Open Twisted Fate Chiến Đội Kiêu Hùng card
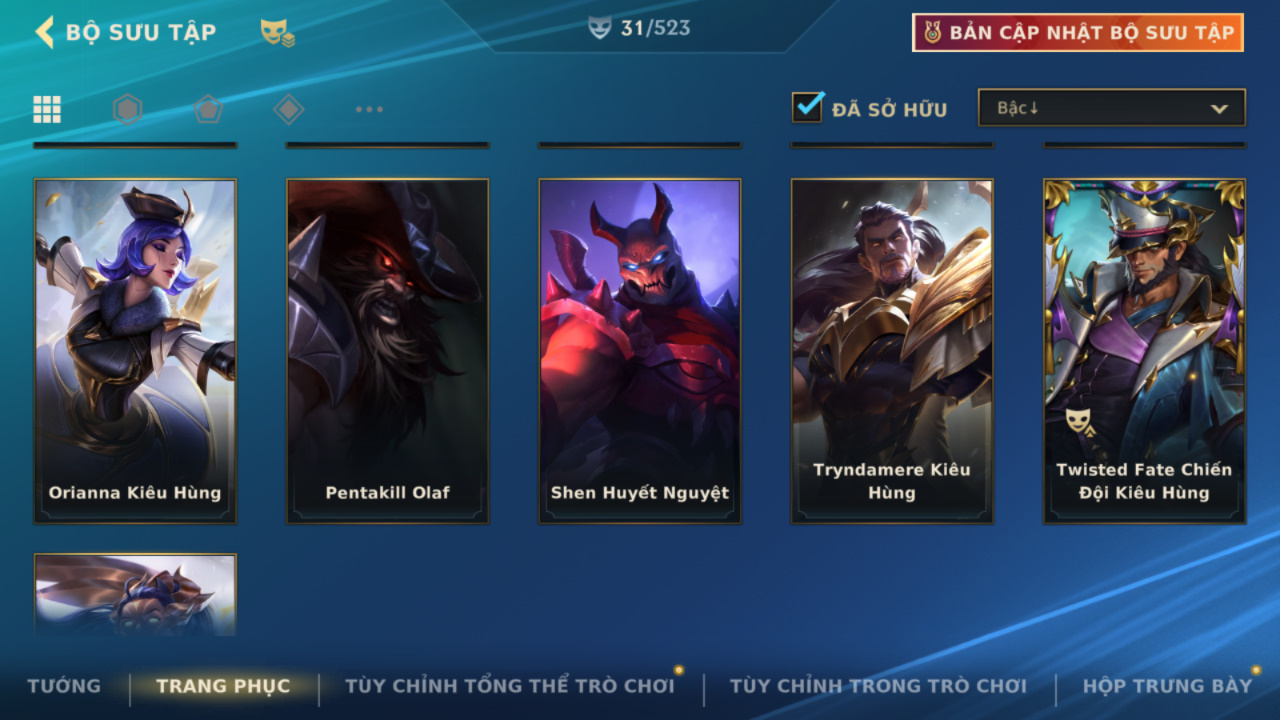Viewport: 1280px width, 720px height. coord(1145,351)
